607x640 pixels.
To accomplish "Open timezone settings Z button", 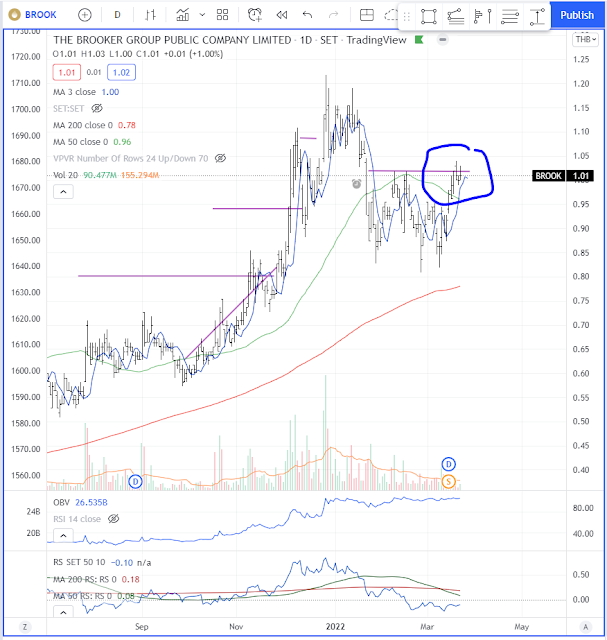I will [25, 627].
